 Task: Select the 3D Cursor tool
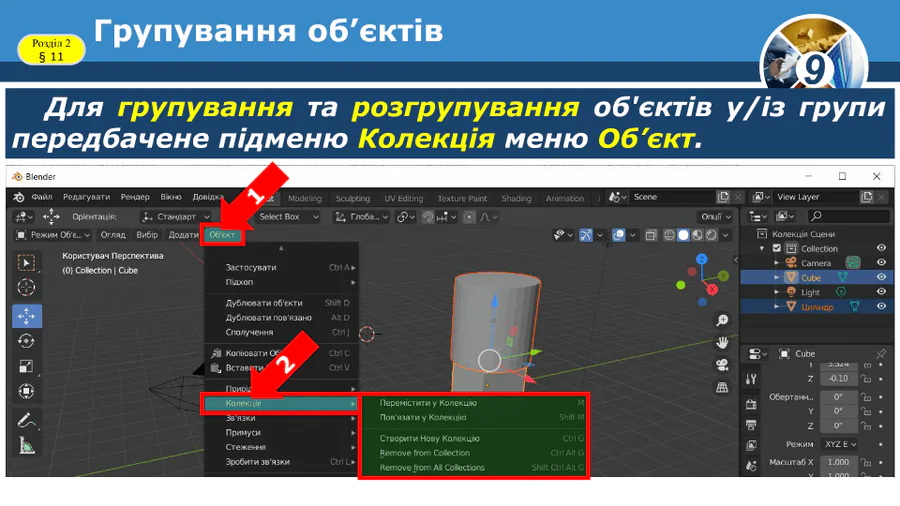[27, 288]
